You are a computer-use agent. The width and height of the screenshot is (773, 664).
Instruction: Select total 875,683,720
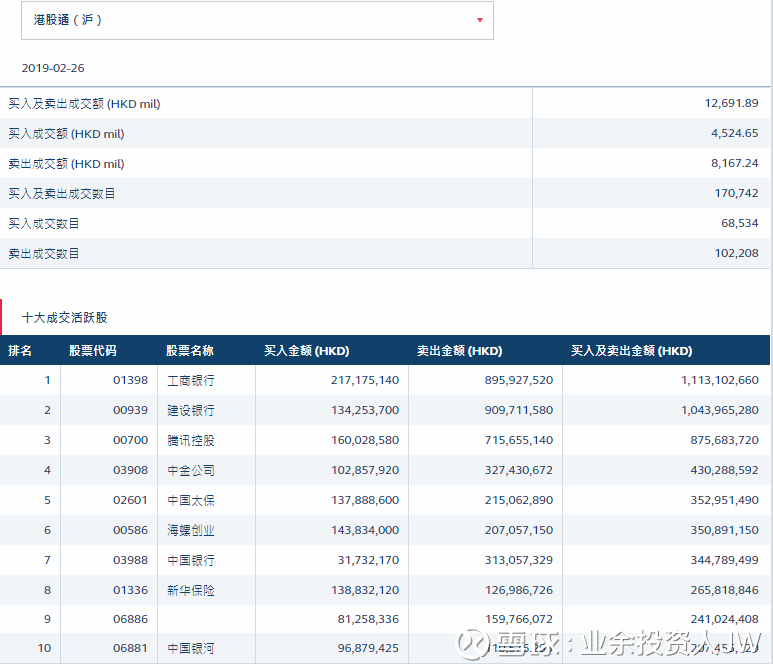pos(724,440)
